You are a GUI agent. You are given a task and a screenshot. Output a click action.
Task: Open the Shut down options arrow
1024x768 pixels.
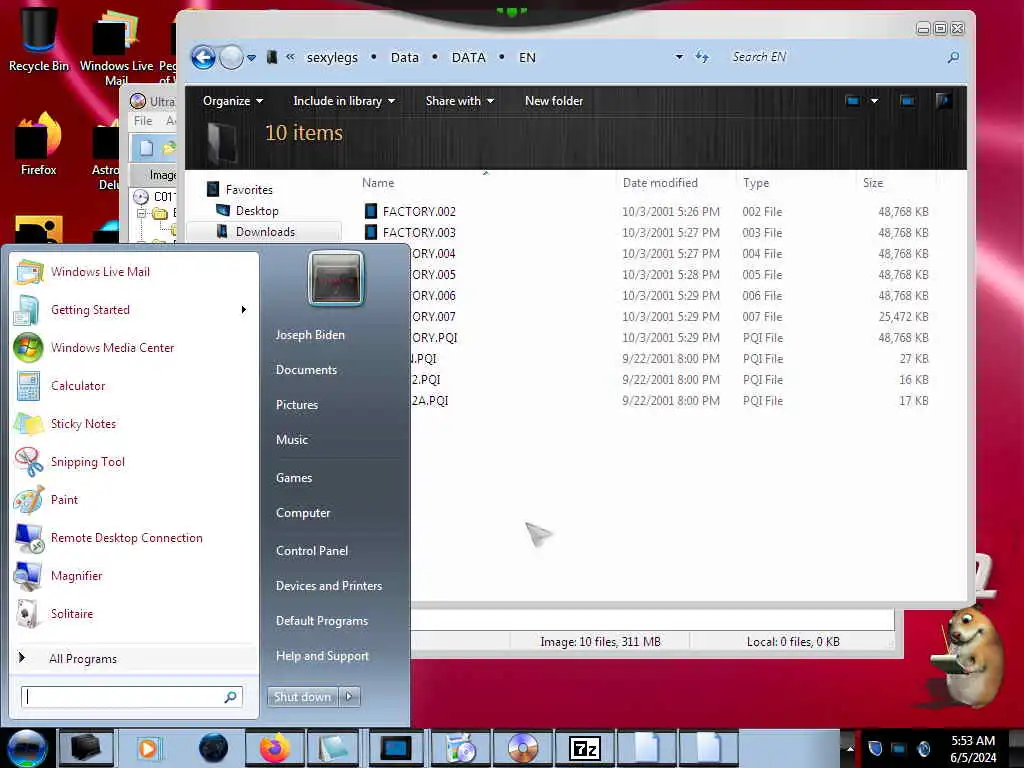(349, 697)
